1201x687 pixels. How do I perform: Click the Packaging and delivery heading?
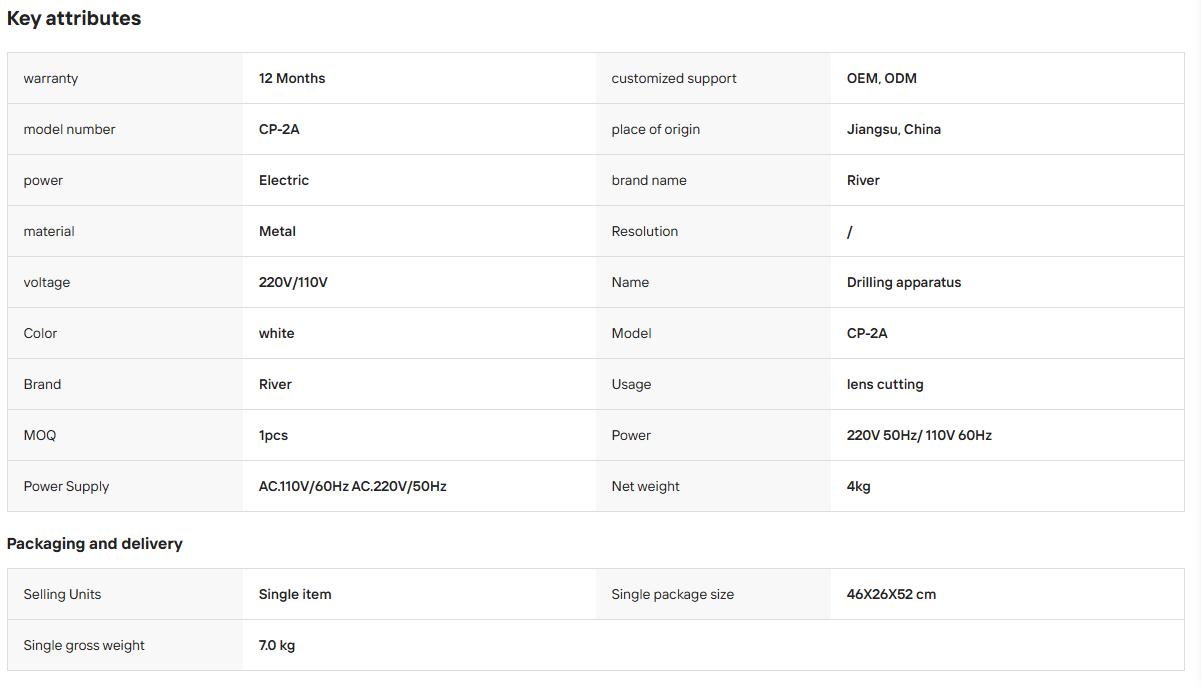coord(95,544)
